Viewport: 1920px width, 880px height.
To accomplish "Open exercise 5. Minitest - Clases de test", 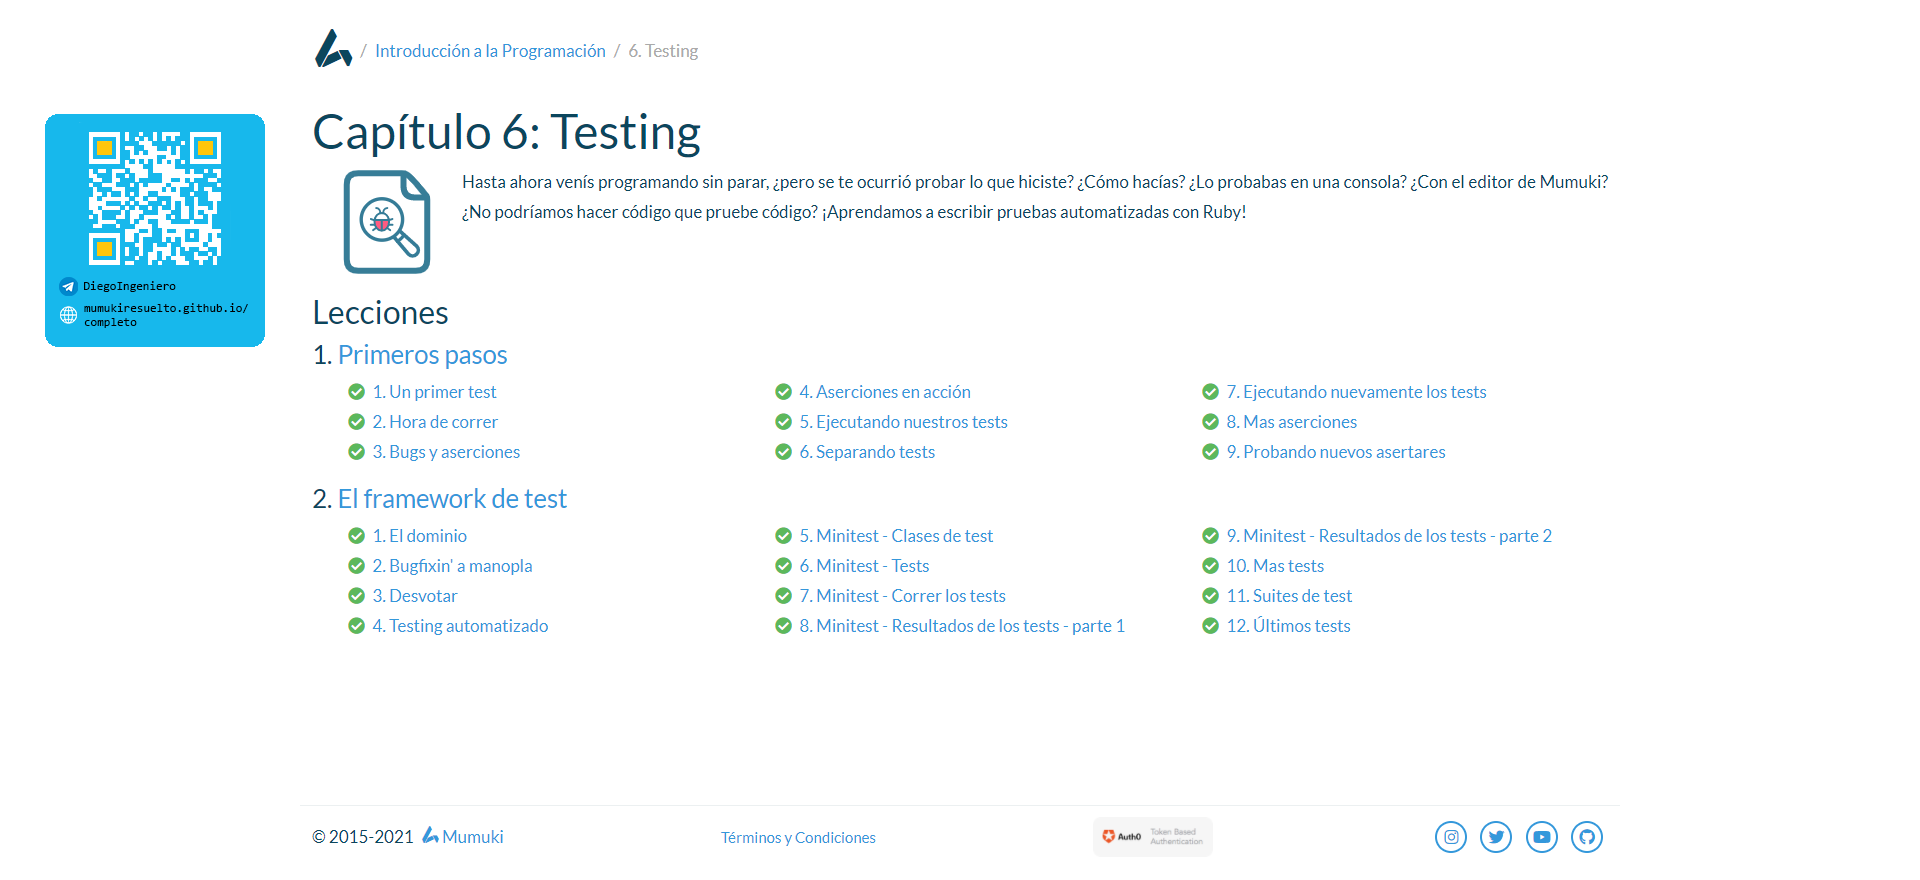I will (896, 536).
